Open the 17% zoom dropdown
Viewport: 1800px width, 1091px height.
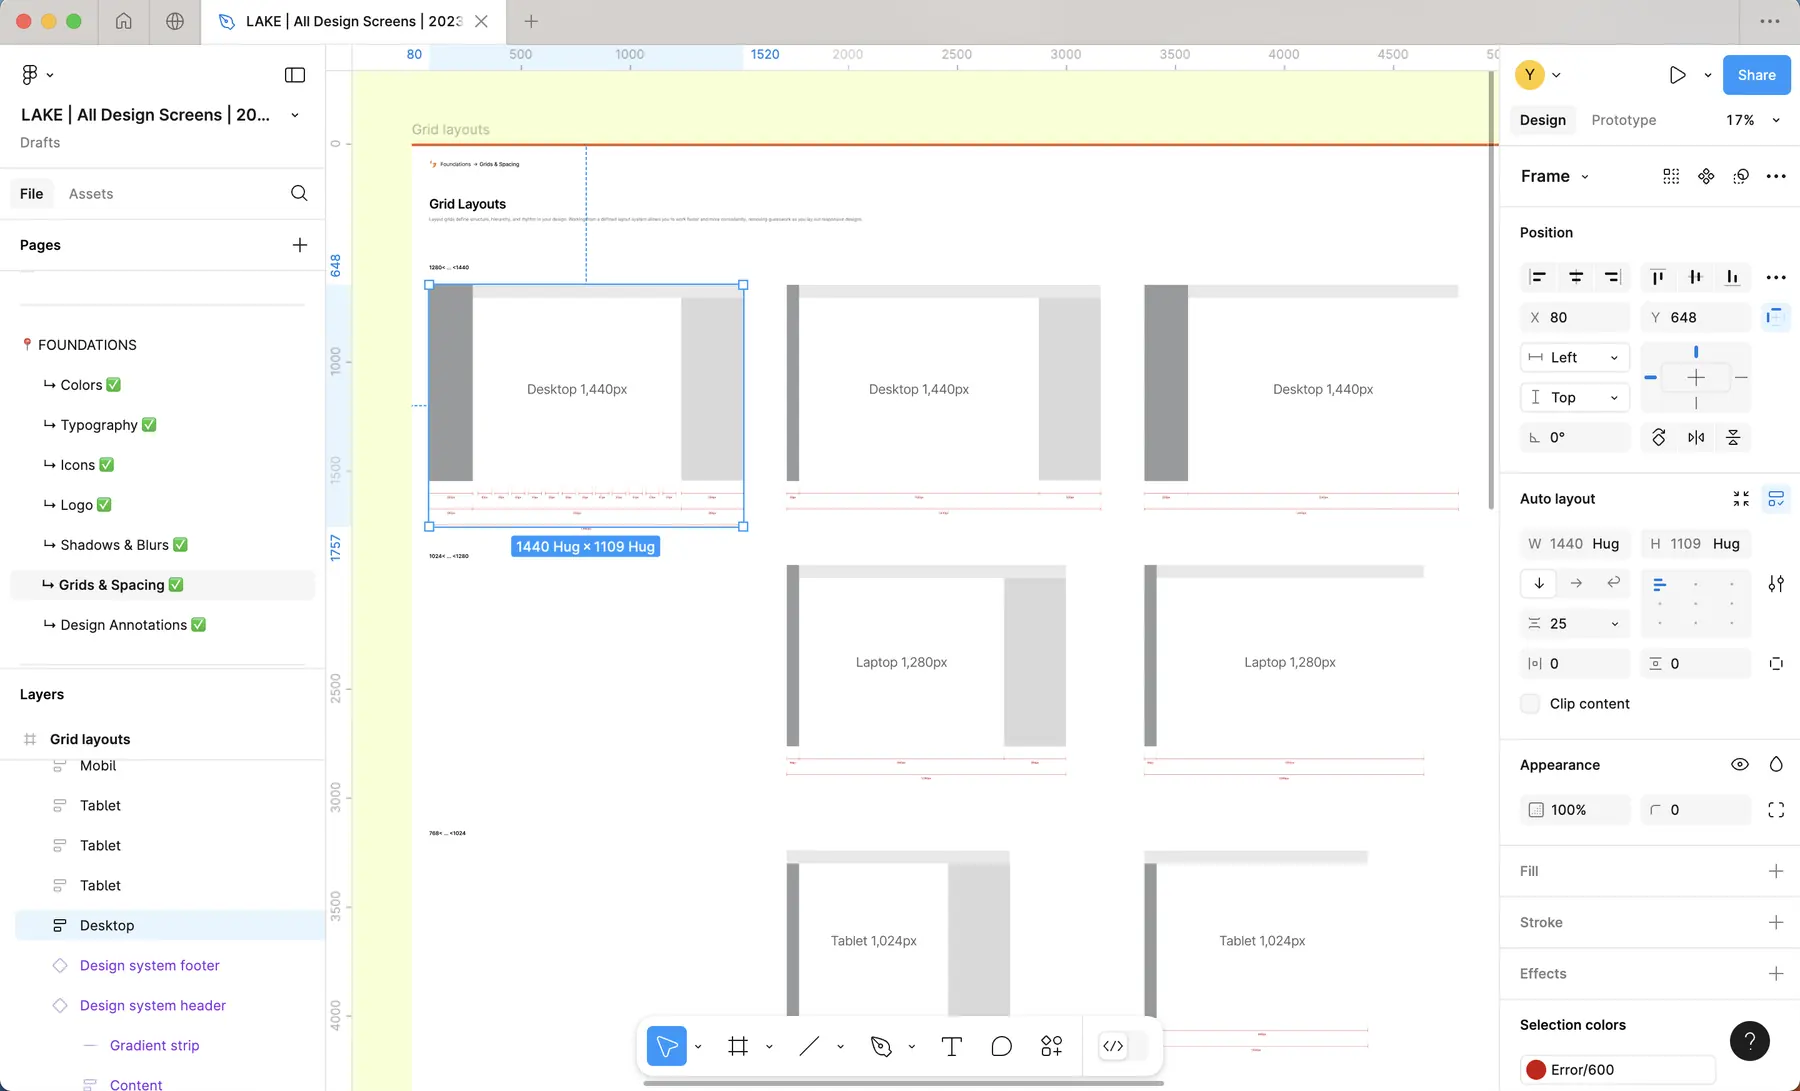click(1752, 120)
